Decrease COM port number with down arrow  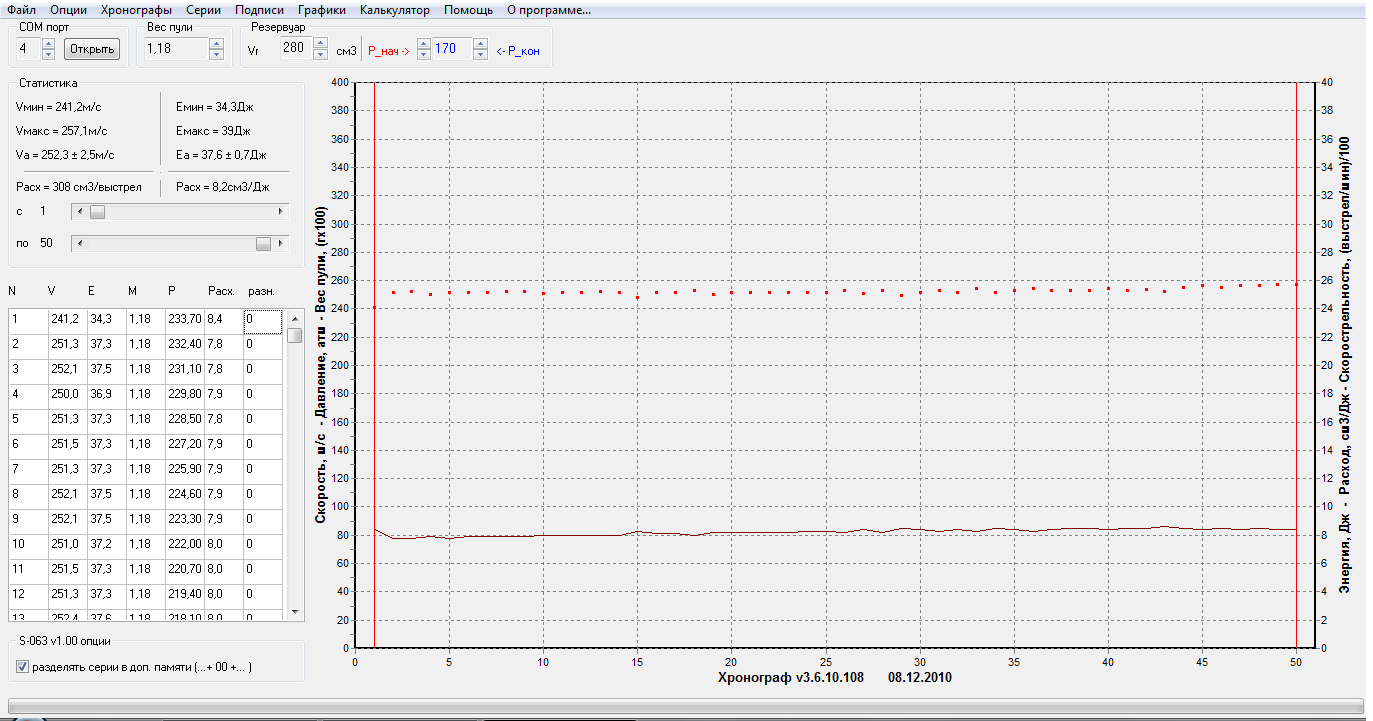(48, 53)
